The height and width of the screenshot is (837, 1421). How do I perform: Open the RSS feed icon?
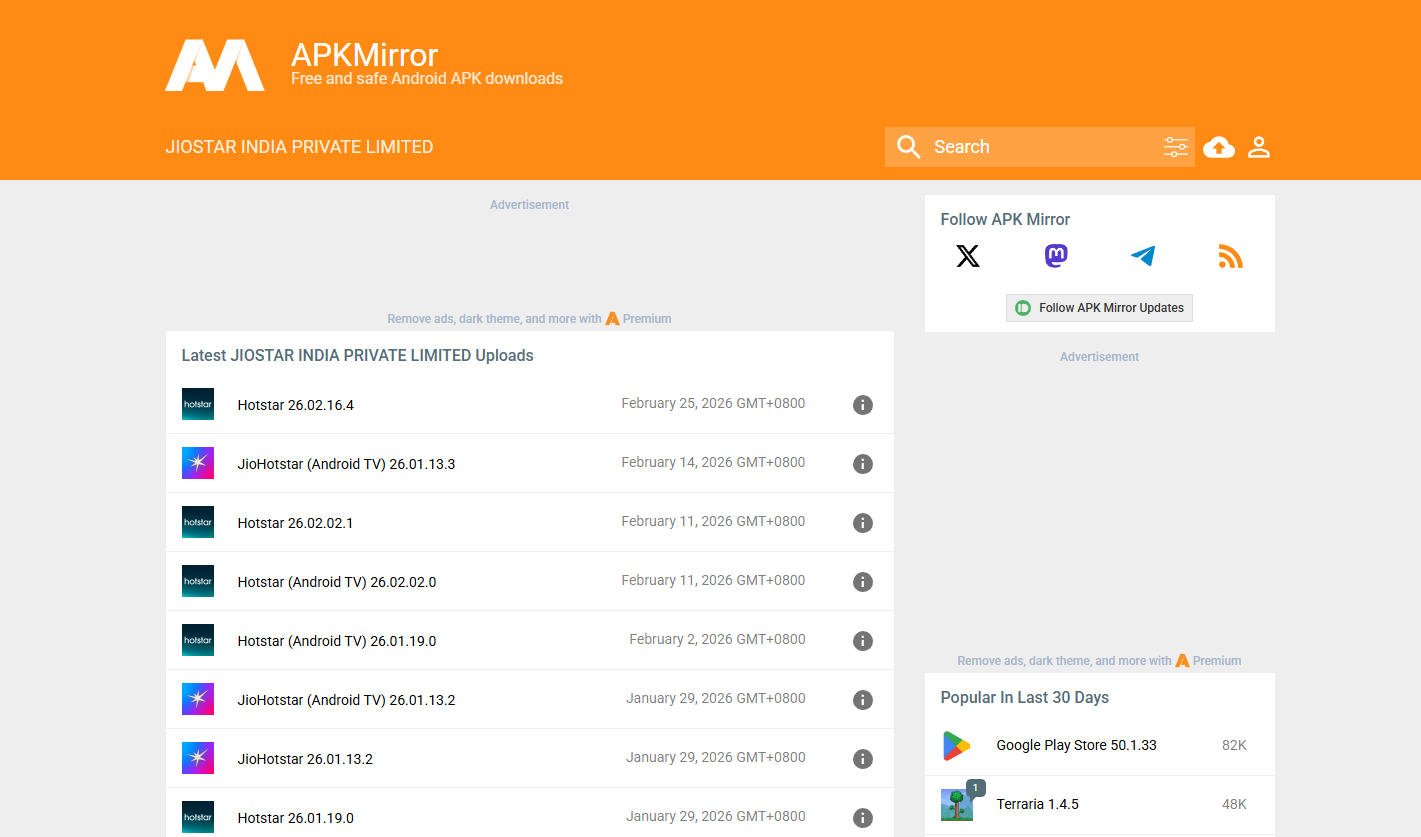coord(1230,257)
